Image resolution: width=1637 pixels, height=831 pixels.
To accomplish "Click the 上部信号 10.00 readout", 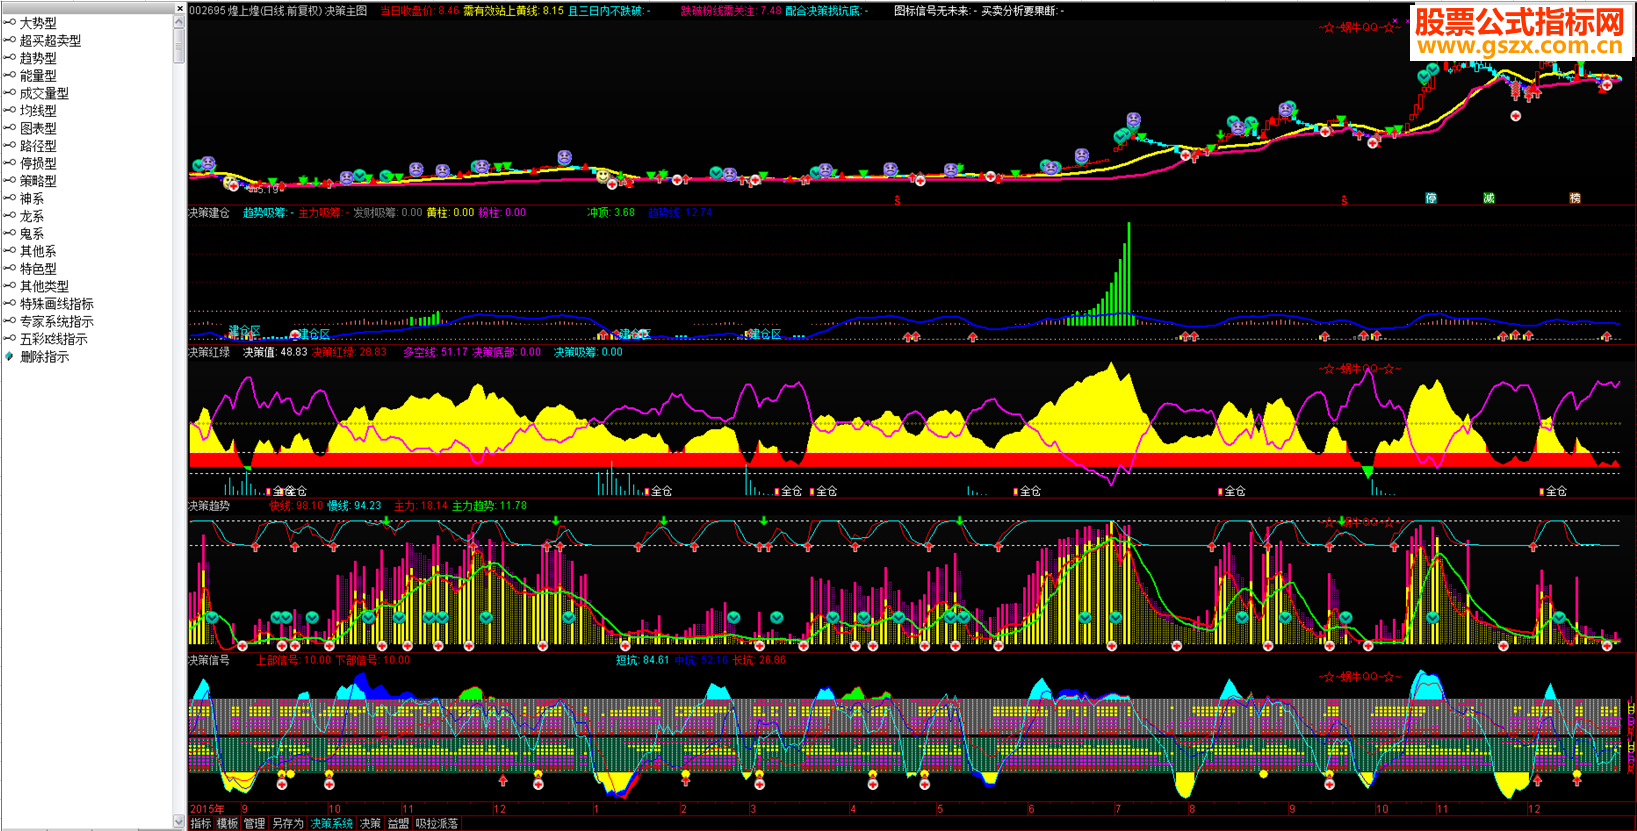I will pyautogui.click(x=293, y=660).
